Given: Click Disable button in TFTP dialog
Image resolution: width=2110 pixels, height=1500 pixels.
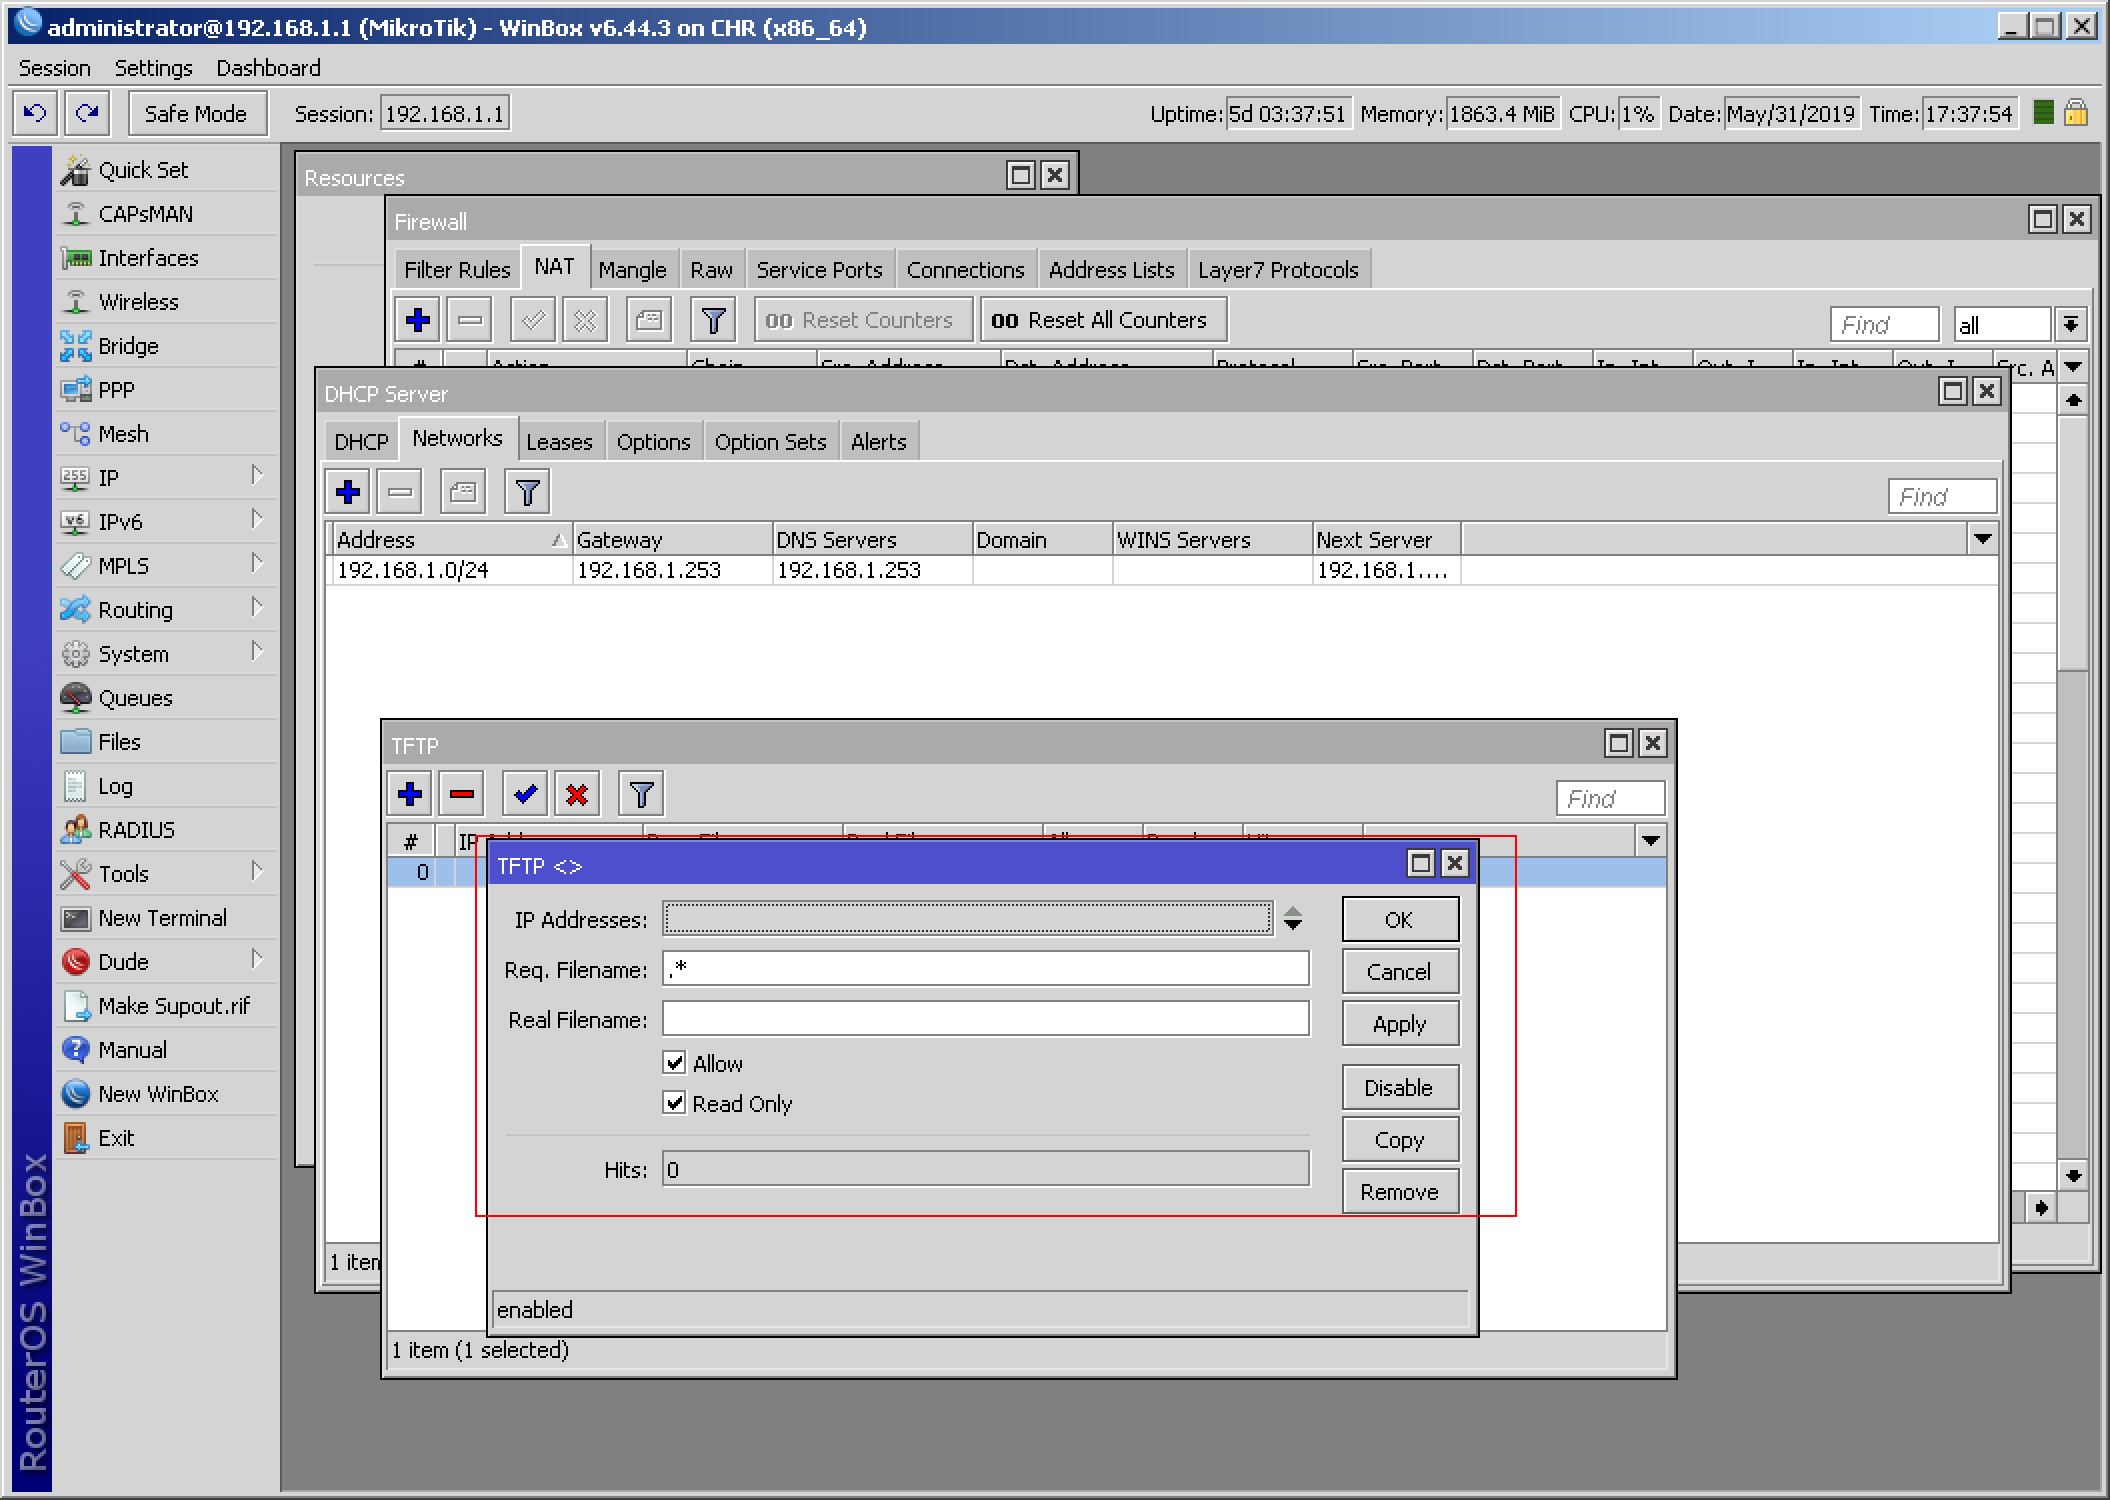Looking at the screenshot, I should tap(1400, 1088).
